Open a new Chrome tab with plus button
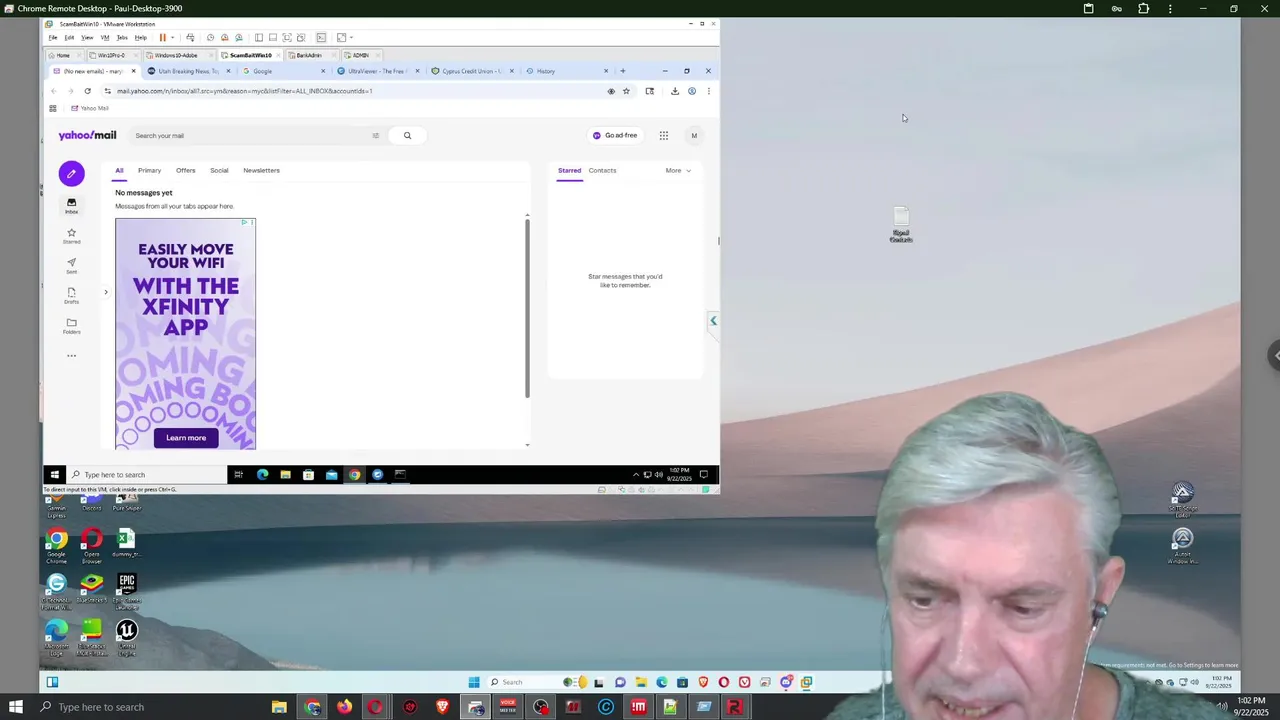This screenshot has width=1280, height=720. coord(622,71)
